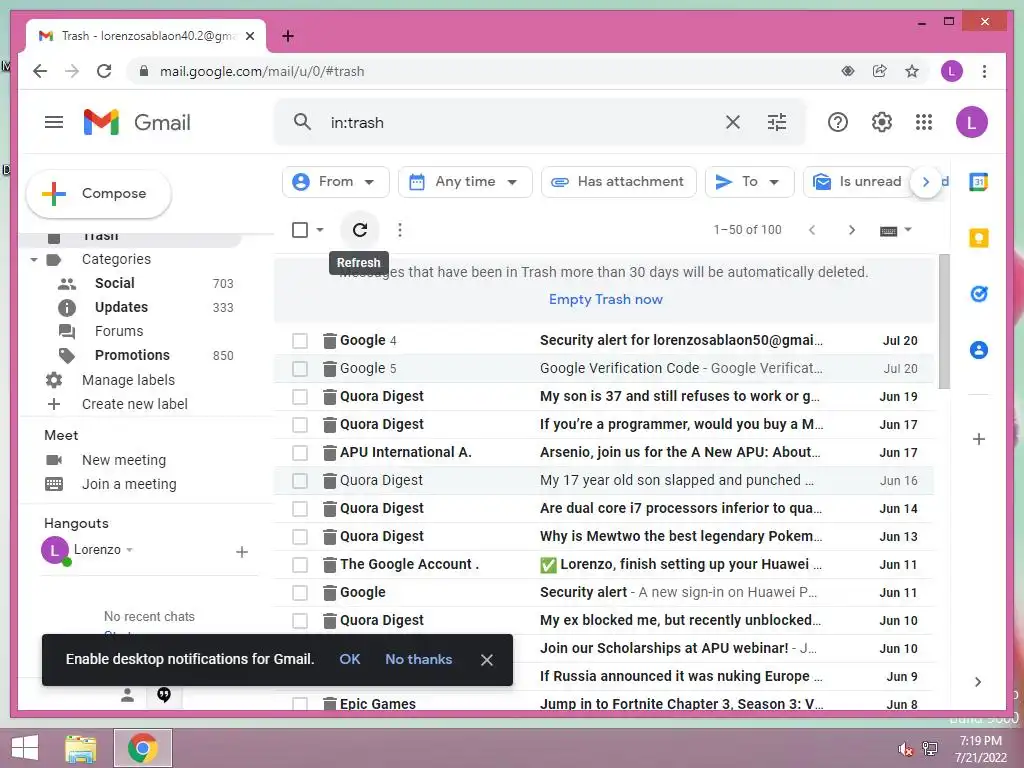Go to the older messages page arrow
The height and width of the screenshot is (768, 1024).
tap(852, 230)
